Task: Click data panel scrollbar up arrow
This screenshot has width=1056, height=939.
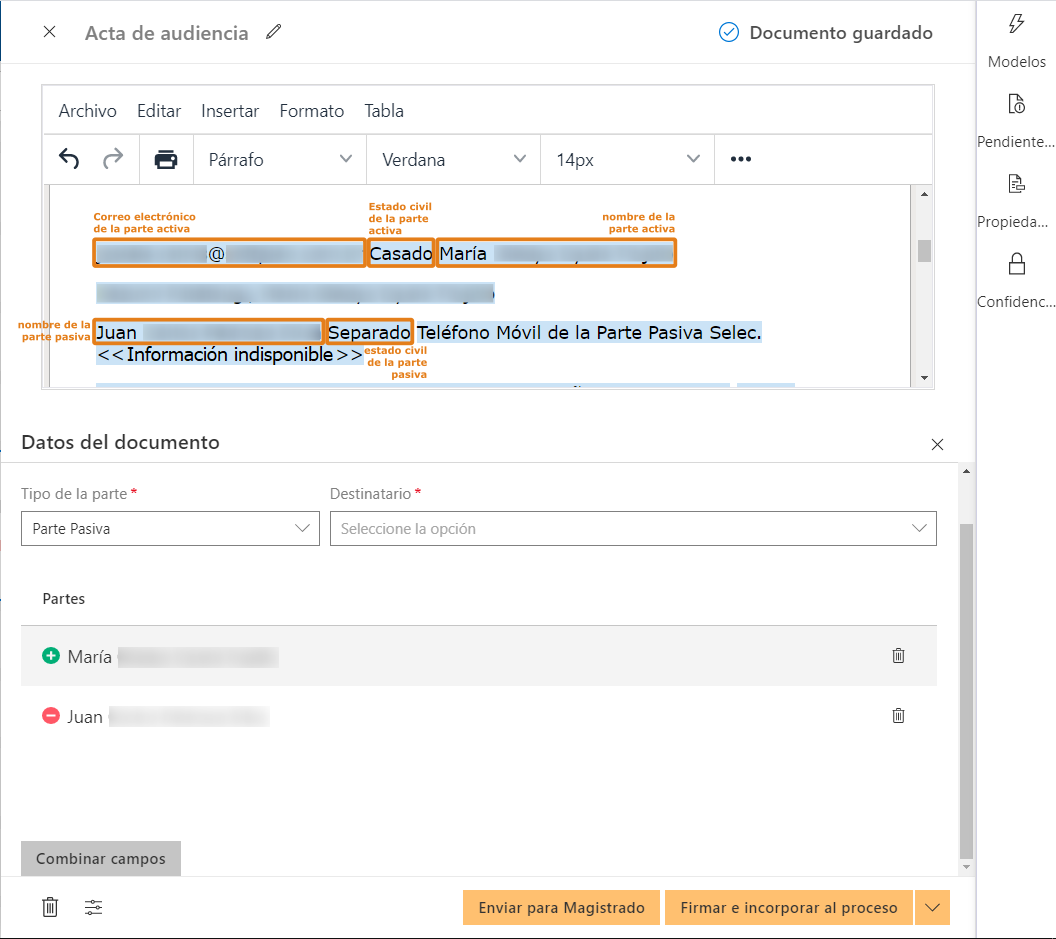Action: [x=966, y=472]
